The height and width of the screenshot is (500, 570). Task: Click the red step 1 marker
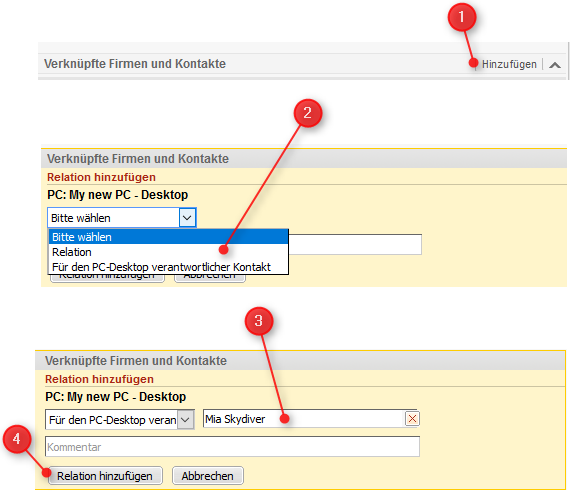[462, 17]
